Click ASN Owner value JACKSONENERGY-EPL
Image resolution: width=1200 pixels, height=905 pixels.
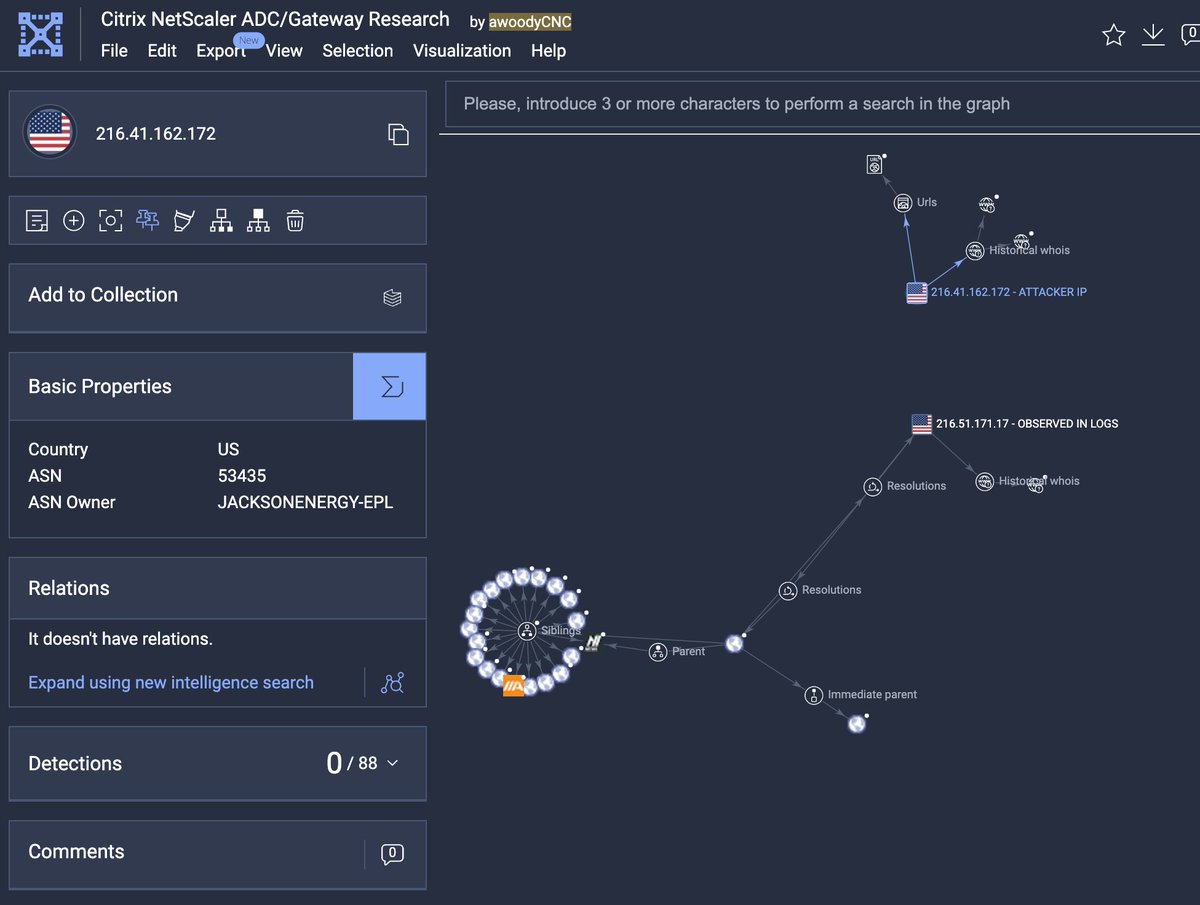click(x=305, y=502)
